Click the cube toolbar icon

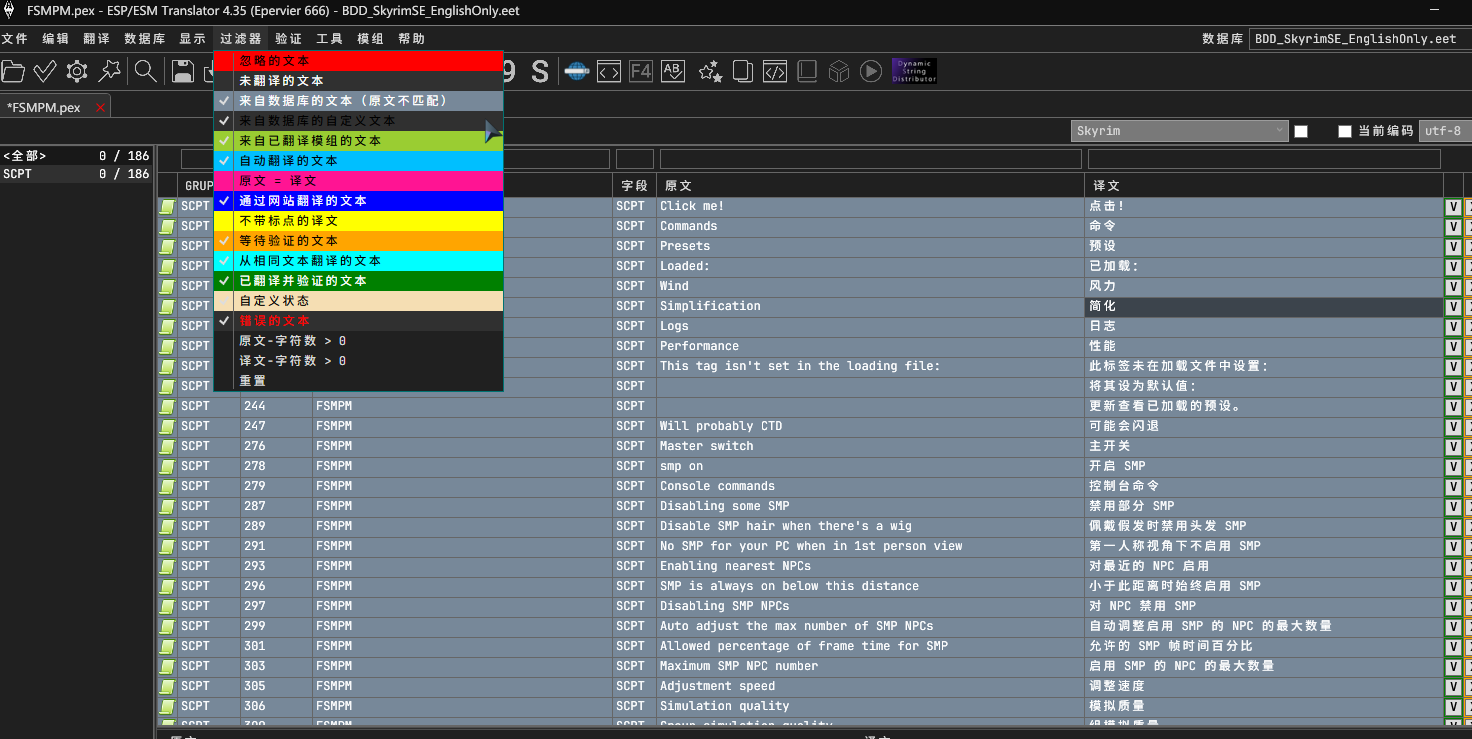point(839,71)
